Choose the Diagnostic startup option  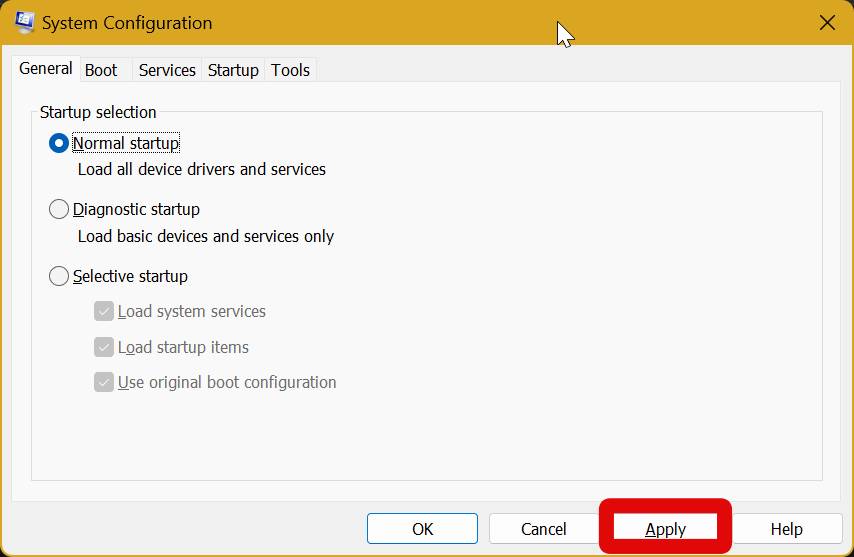tap(59, 210)
